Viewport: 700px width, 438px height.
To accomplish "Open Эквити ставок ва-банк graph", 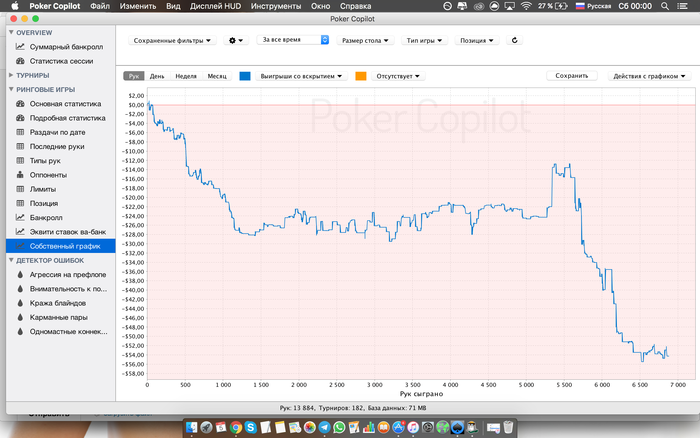I will click(x=68, y=231).
